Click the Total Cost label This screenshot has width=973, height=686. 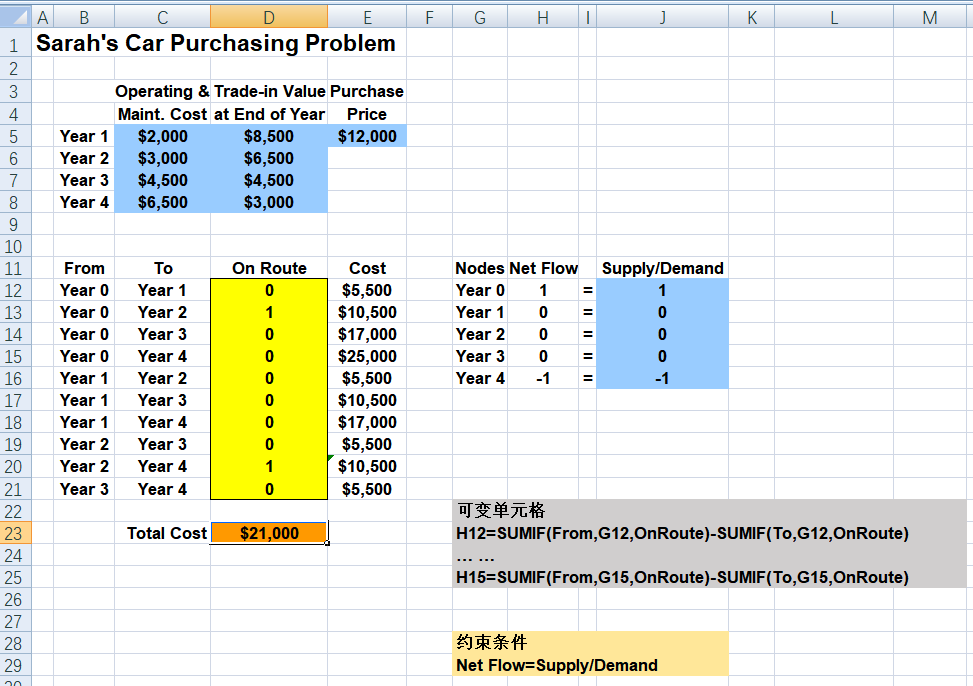[x=166, y=533]
